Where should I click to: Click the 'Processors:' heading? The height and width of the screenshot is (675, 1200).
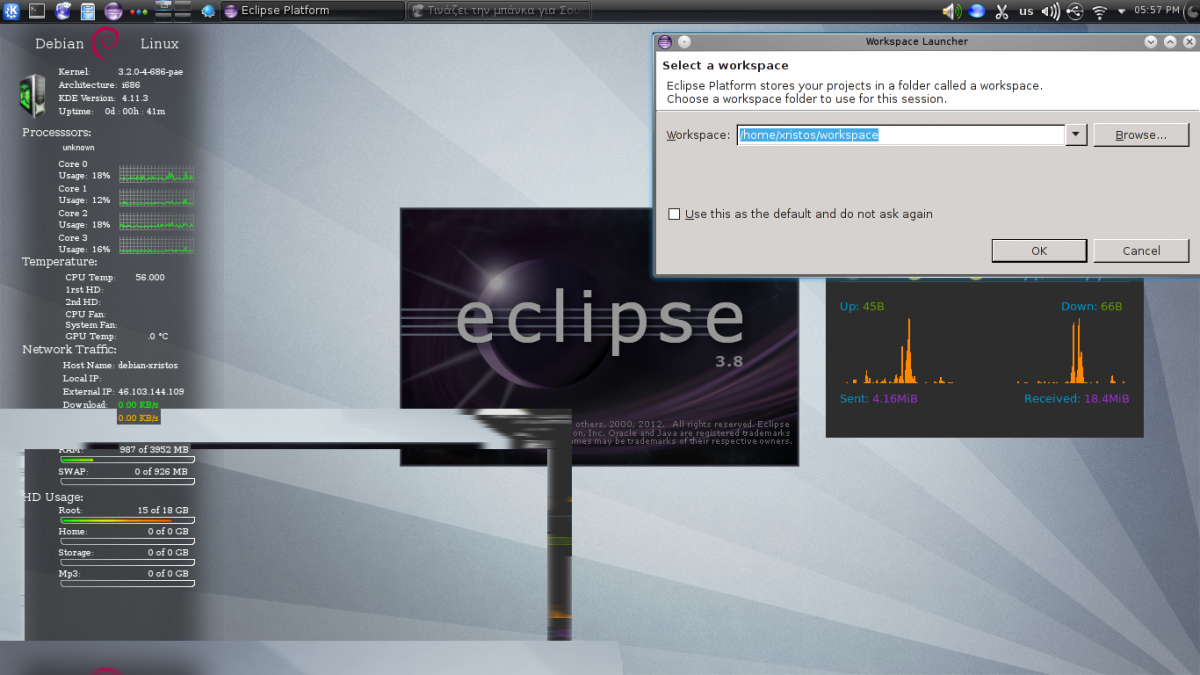point(57,132)
